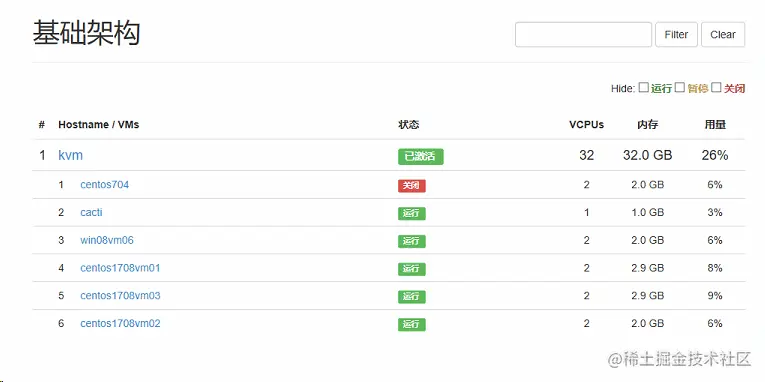The height and width of the screenshot is (382, 765).
Task: Click the Clear button
Action: 723,35
